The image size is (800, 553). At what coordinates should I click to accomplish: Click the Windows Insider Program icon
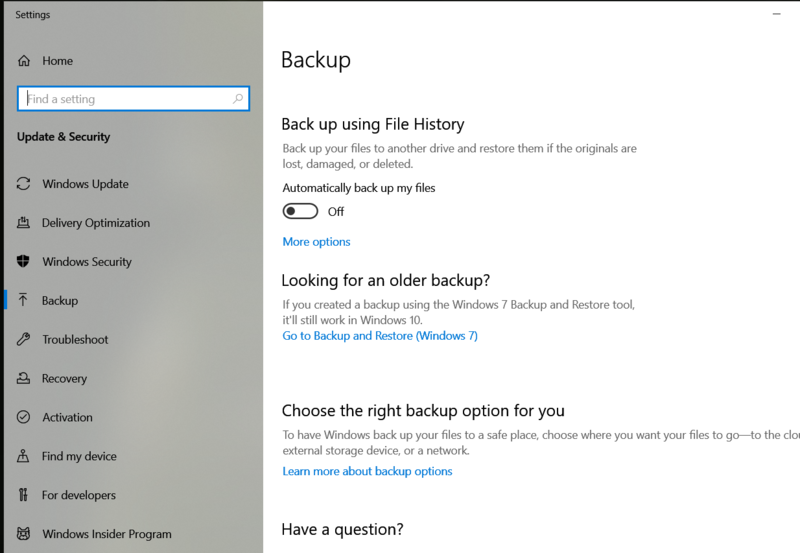click(23, 534)
